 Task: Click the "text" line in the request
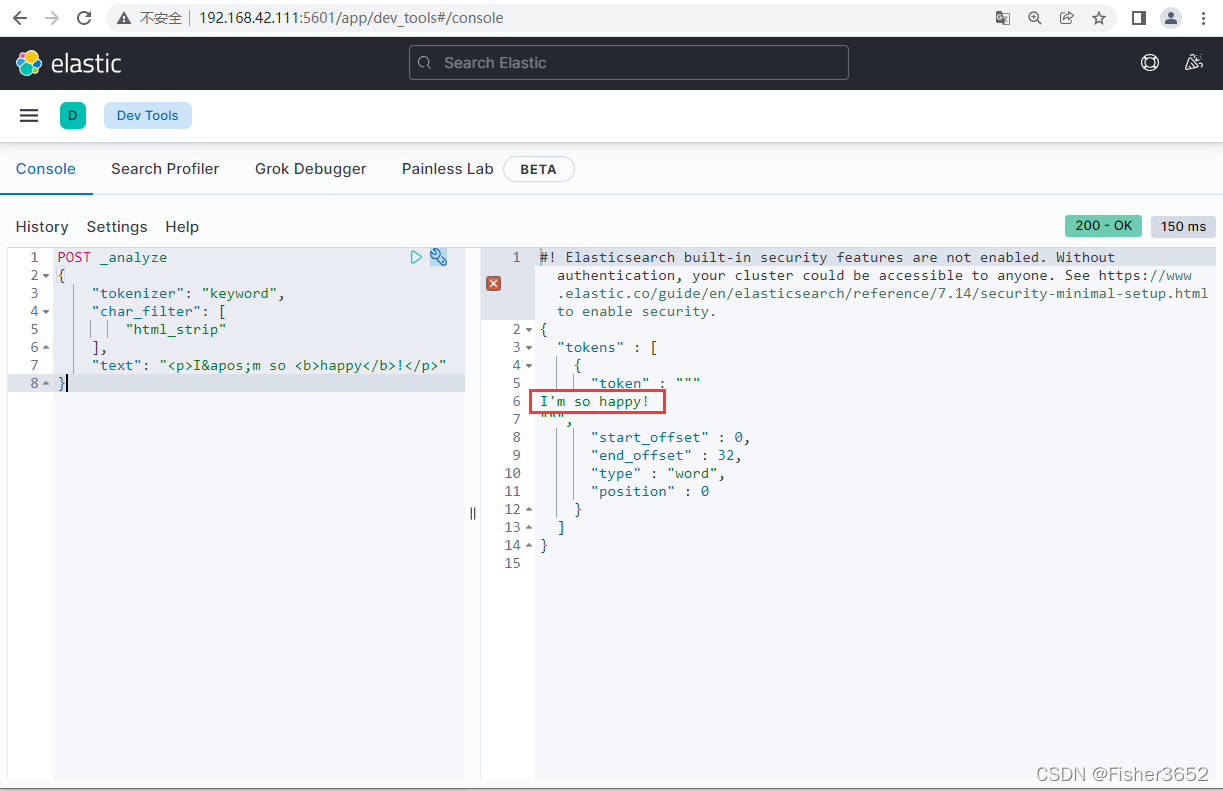[x=268, y=365]
